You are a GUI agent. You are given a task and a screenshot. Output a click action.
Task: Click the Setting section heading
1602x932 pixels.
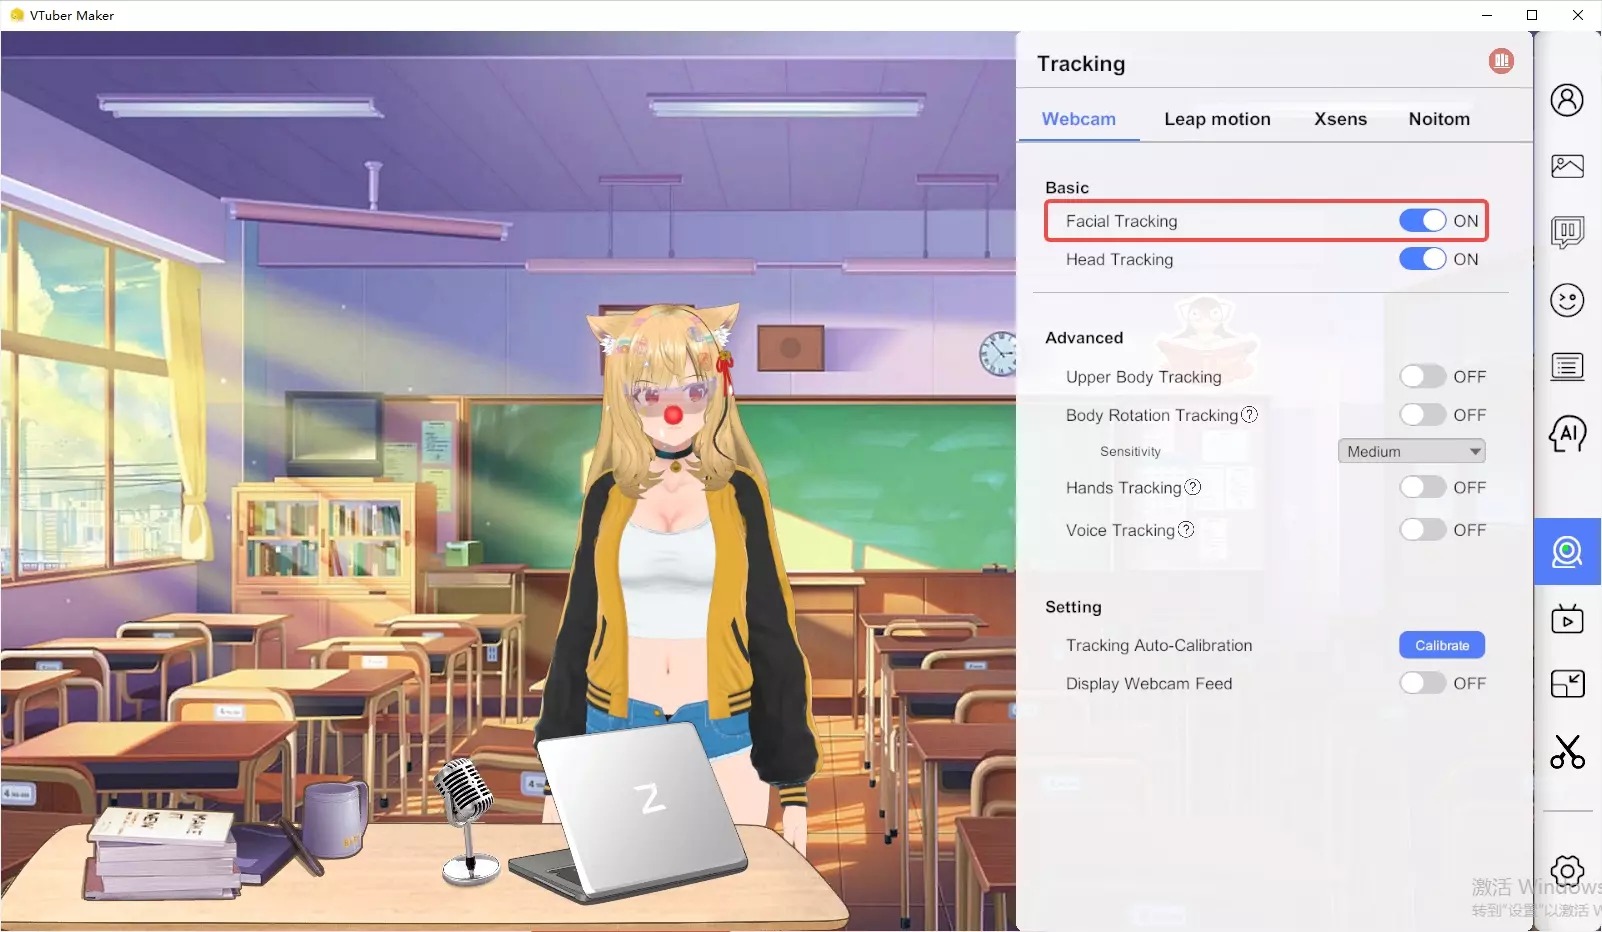[1073, 607]
